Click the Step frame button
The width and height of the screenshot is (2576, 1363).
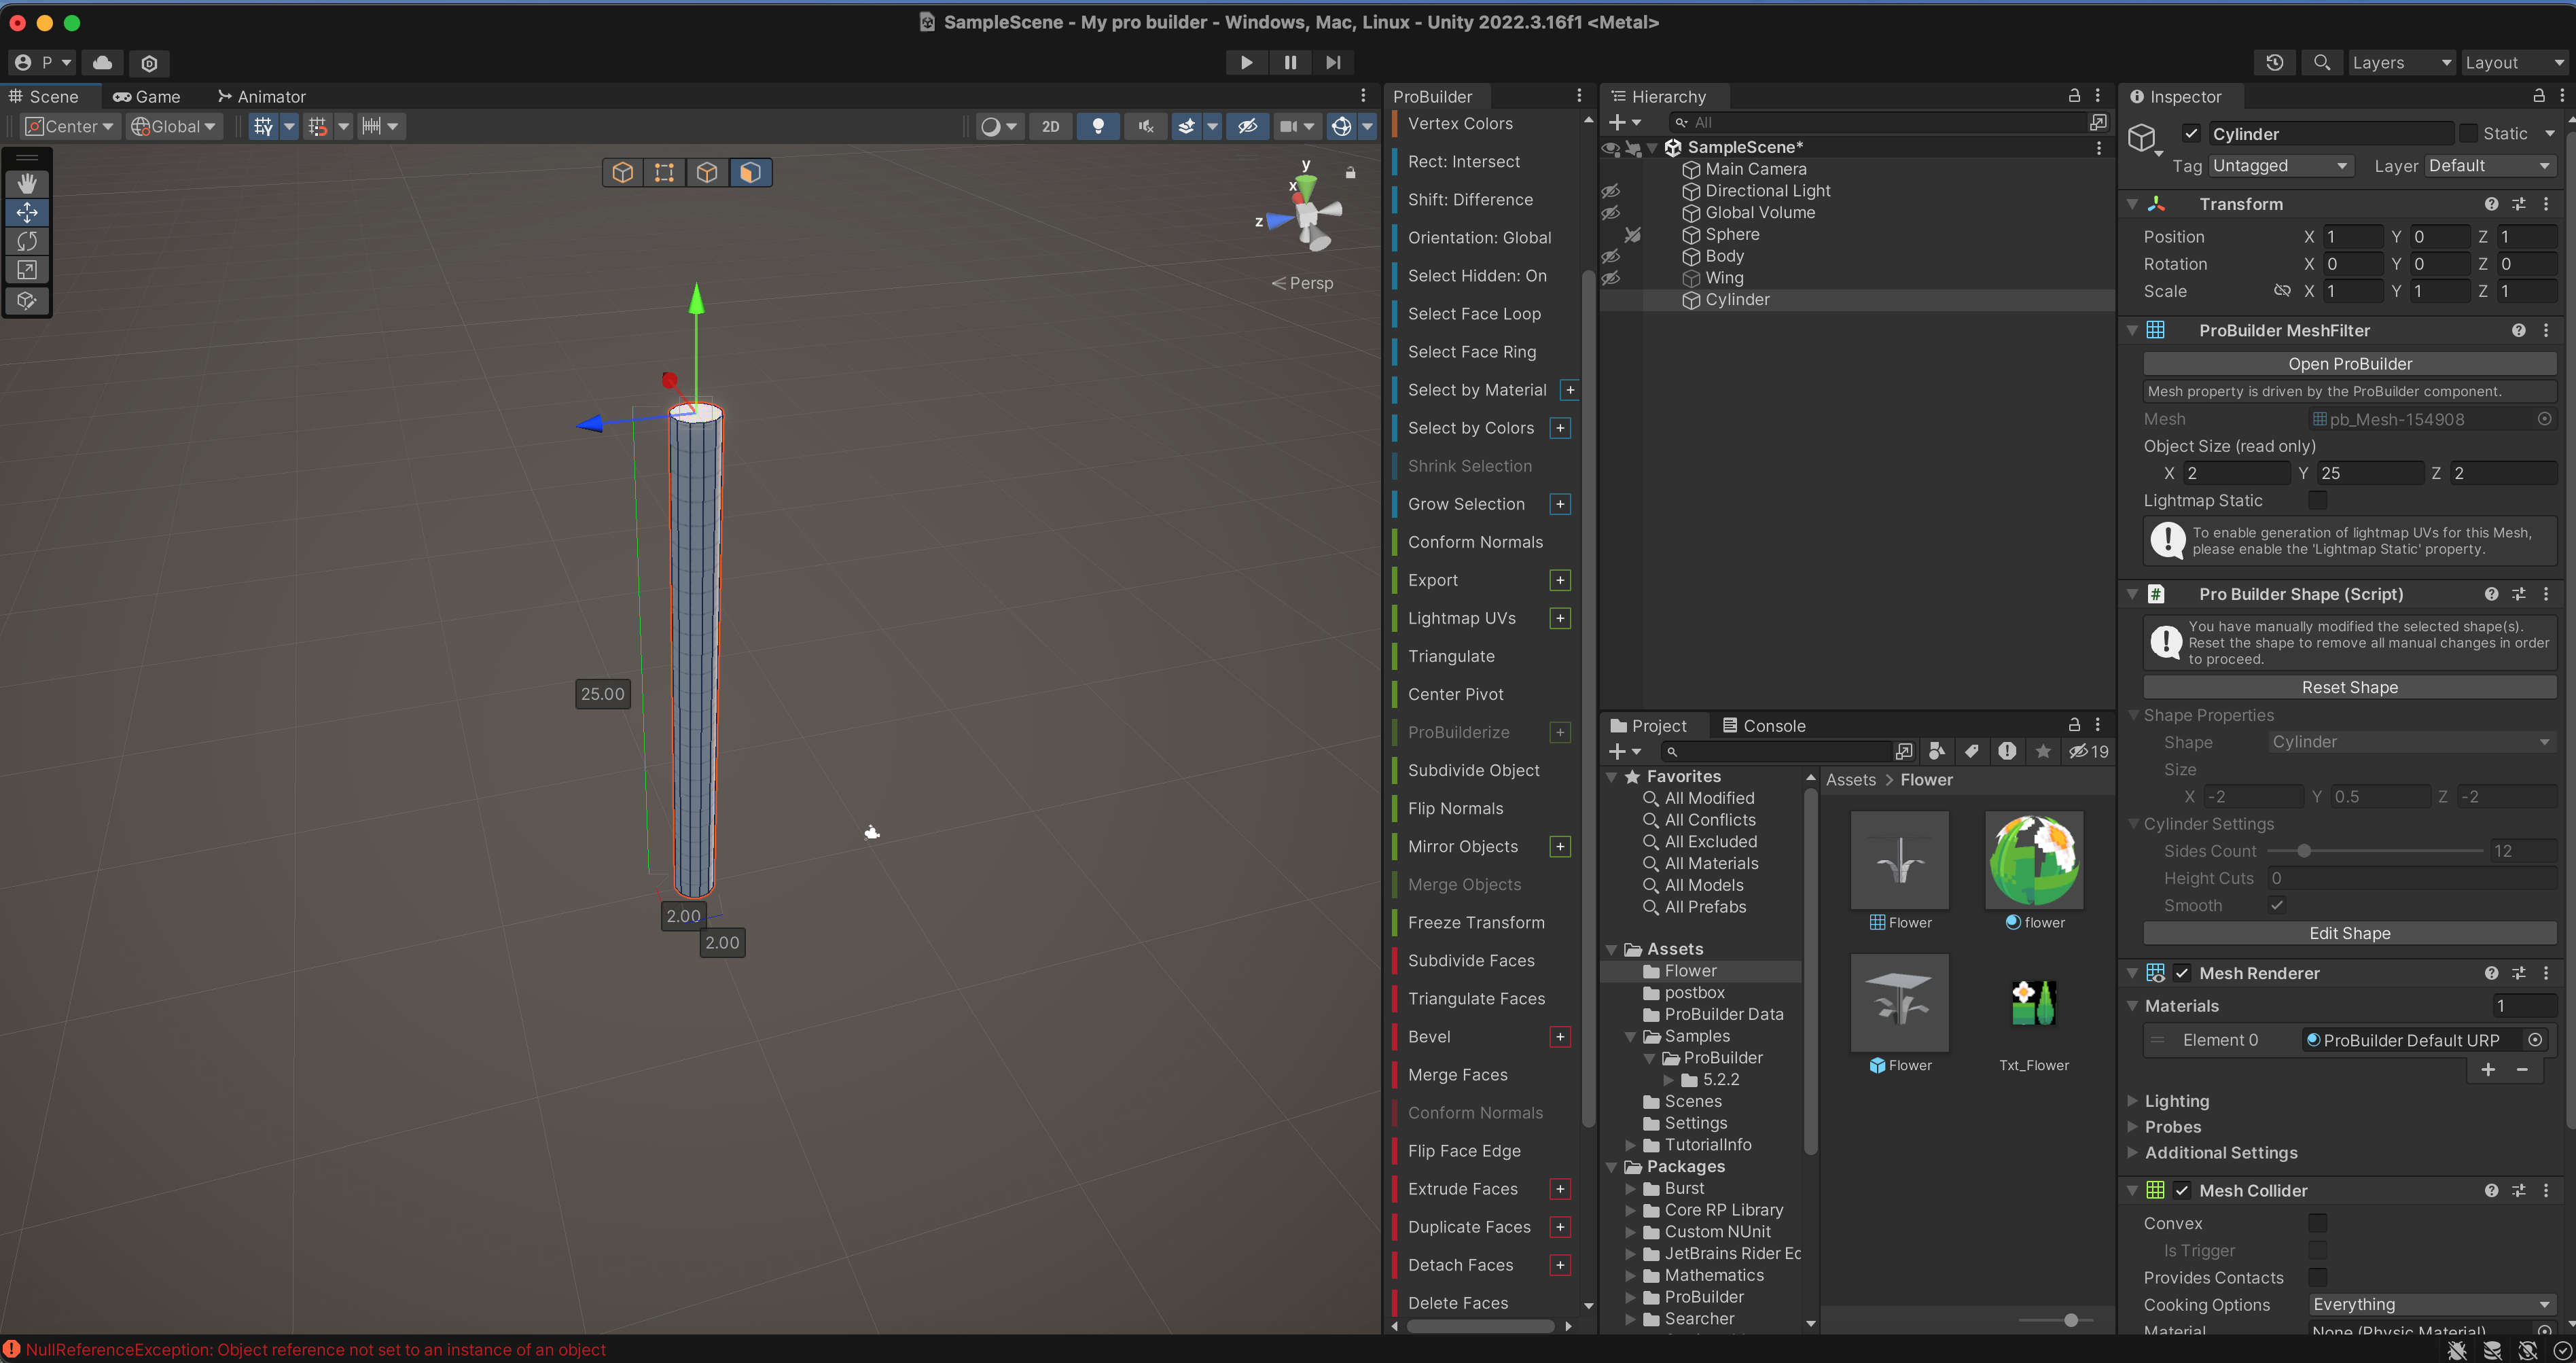pyautogui.click(x=1333, y=62)
